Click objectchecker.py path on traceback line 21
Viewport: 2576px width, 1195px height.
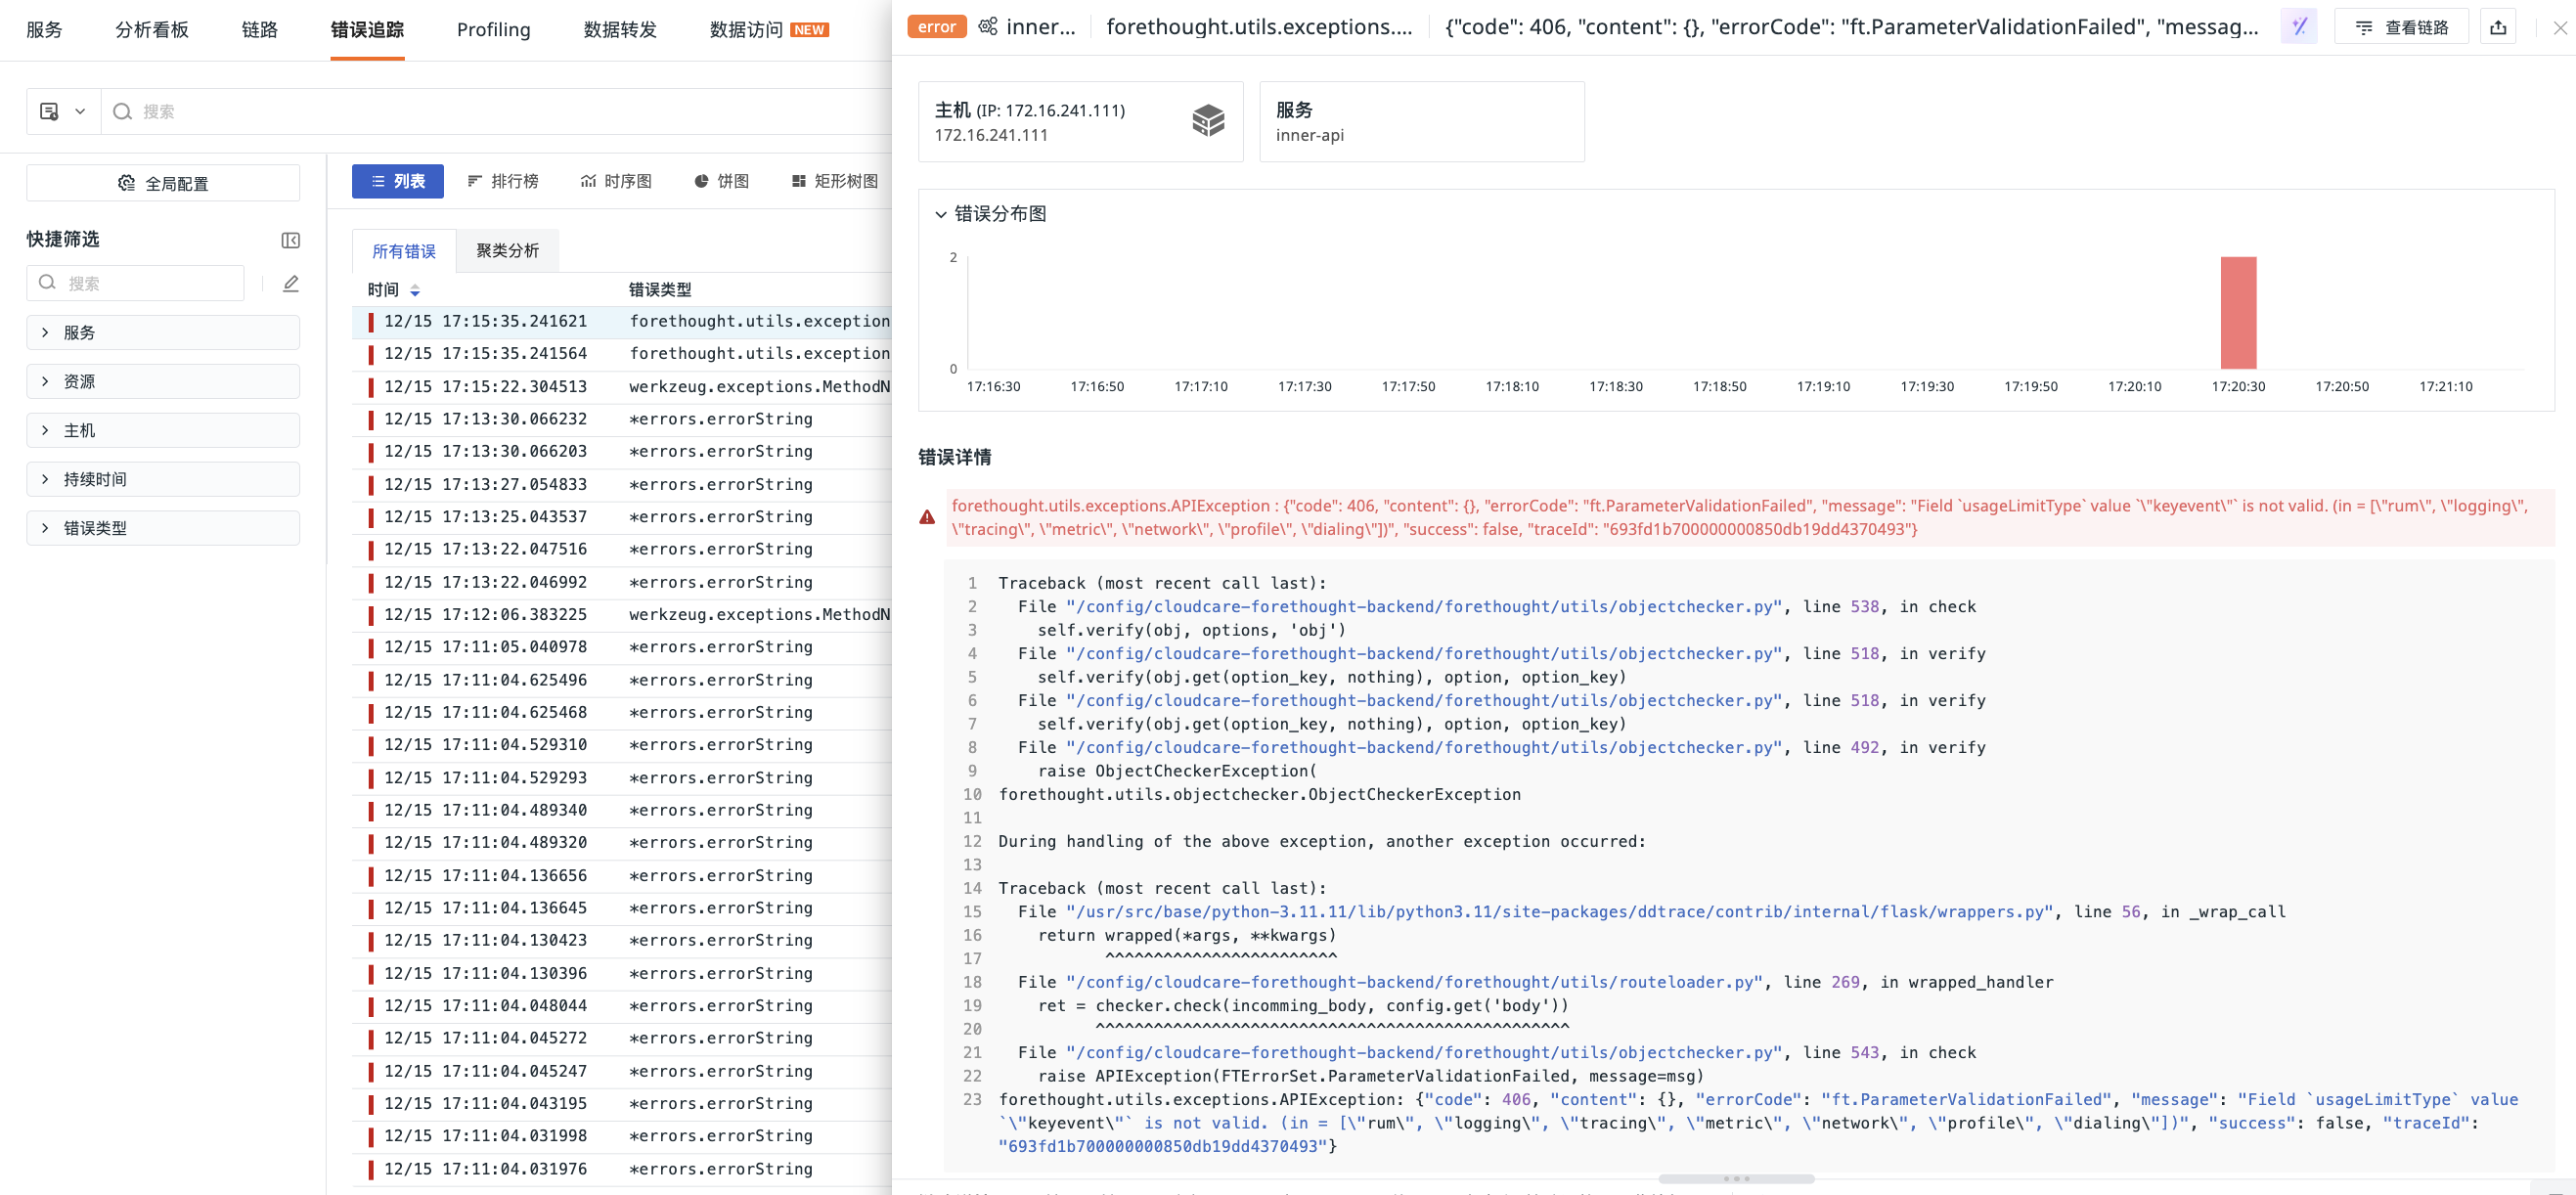1424,1053
